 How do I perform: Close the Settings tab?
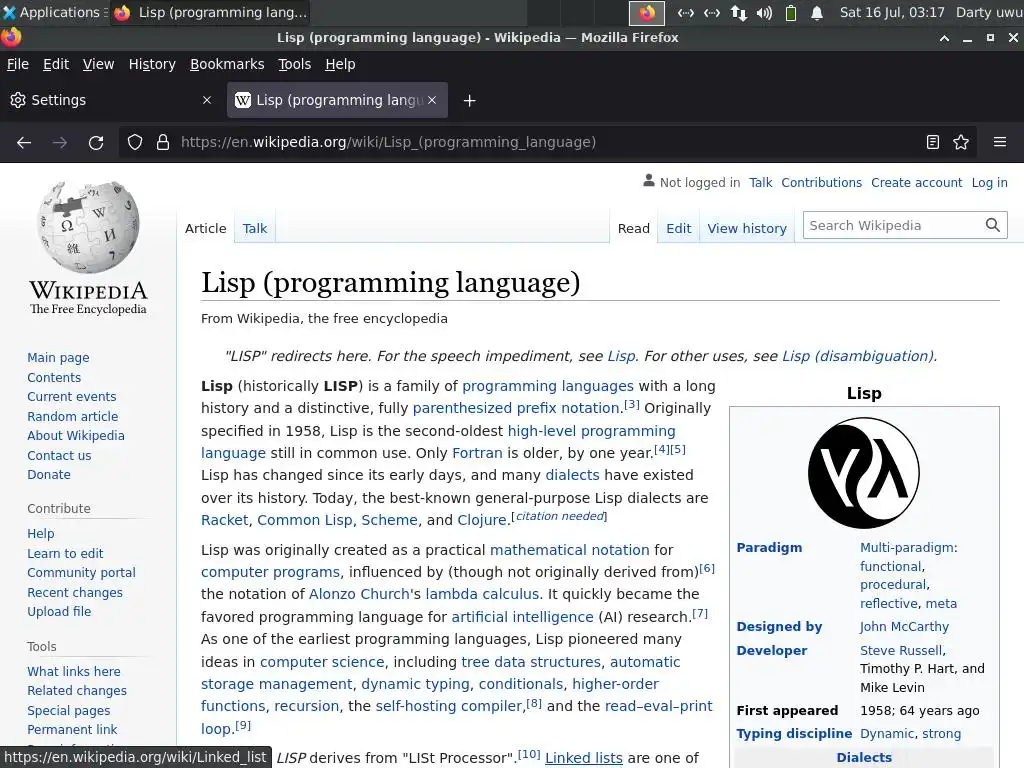pos(207,100)
